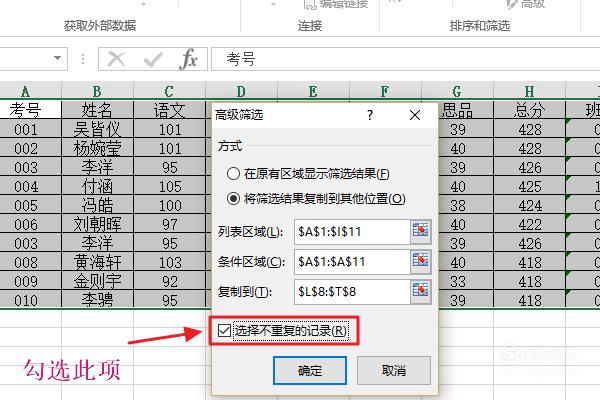600x400 pixels.
Task: Confirm formula entry with the checkmark icon
Action: (153, 59)
